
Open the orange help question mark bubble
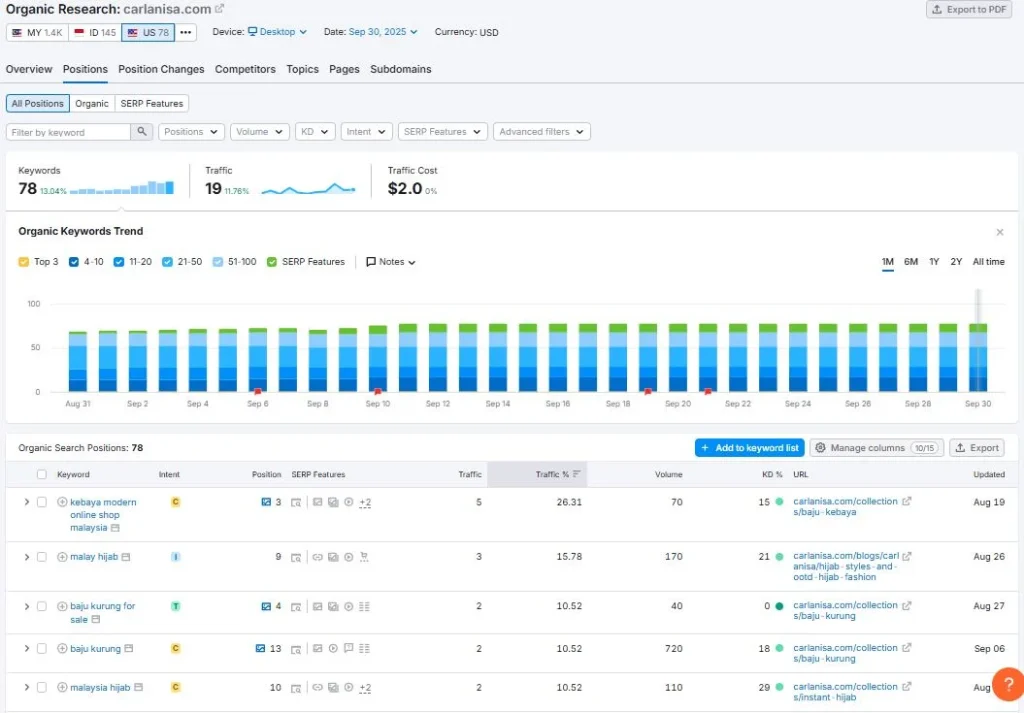pyautogui.click(x=1008, y=684)
